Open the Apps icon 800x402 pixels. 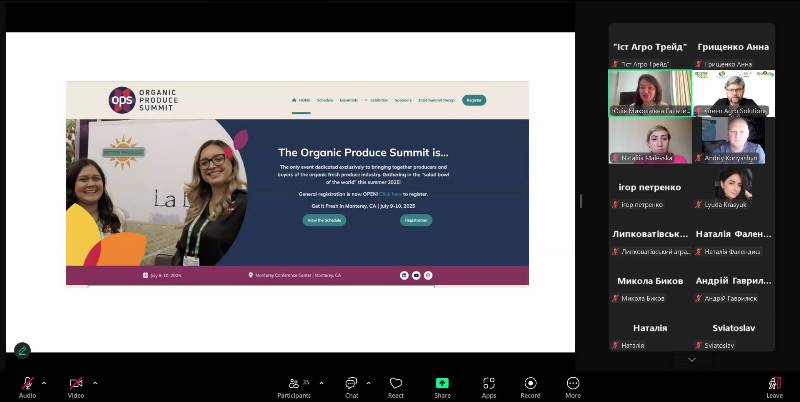[x=489, y=383]
